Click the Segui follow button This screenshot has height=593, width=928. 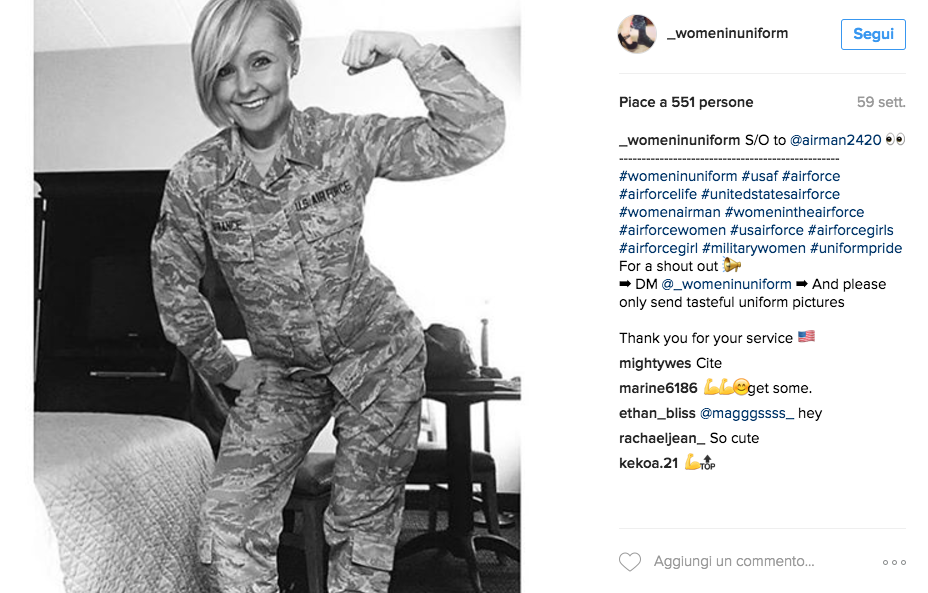(x=873, y=34)
